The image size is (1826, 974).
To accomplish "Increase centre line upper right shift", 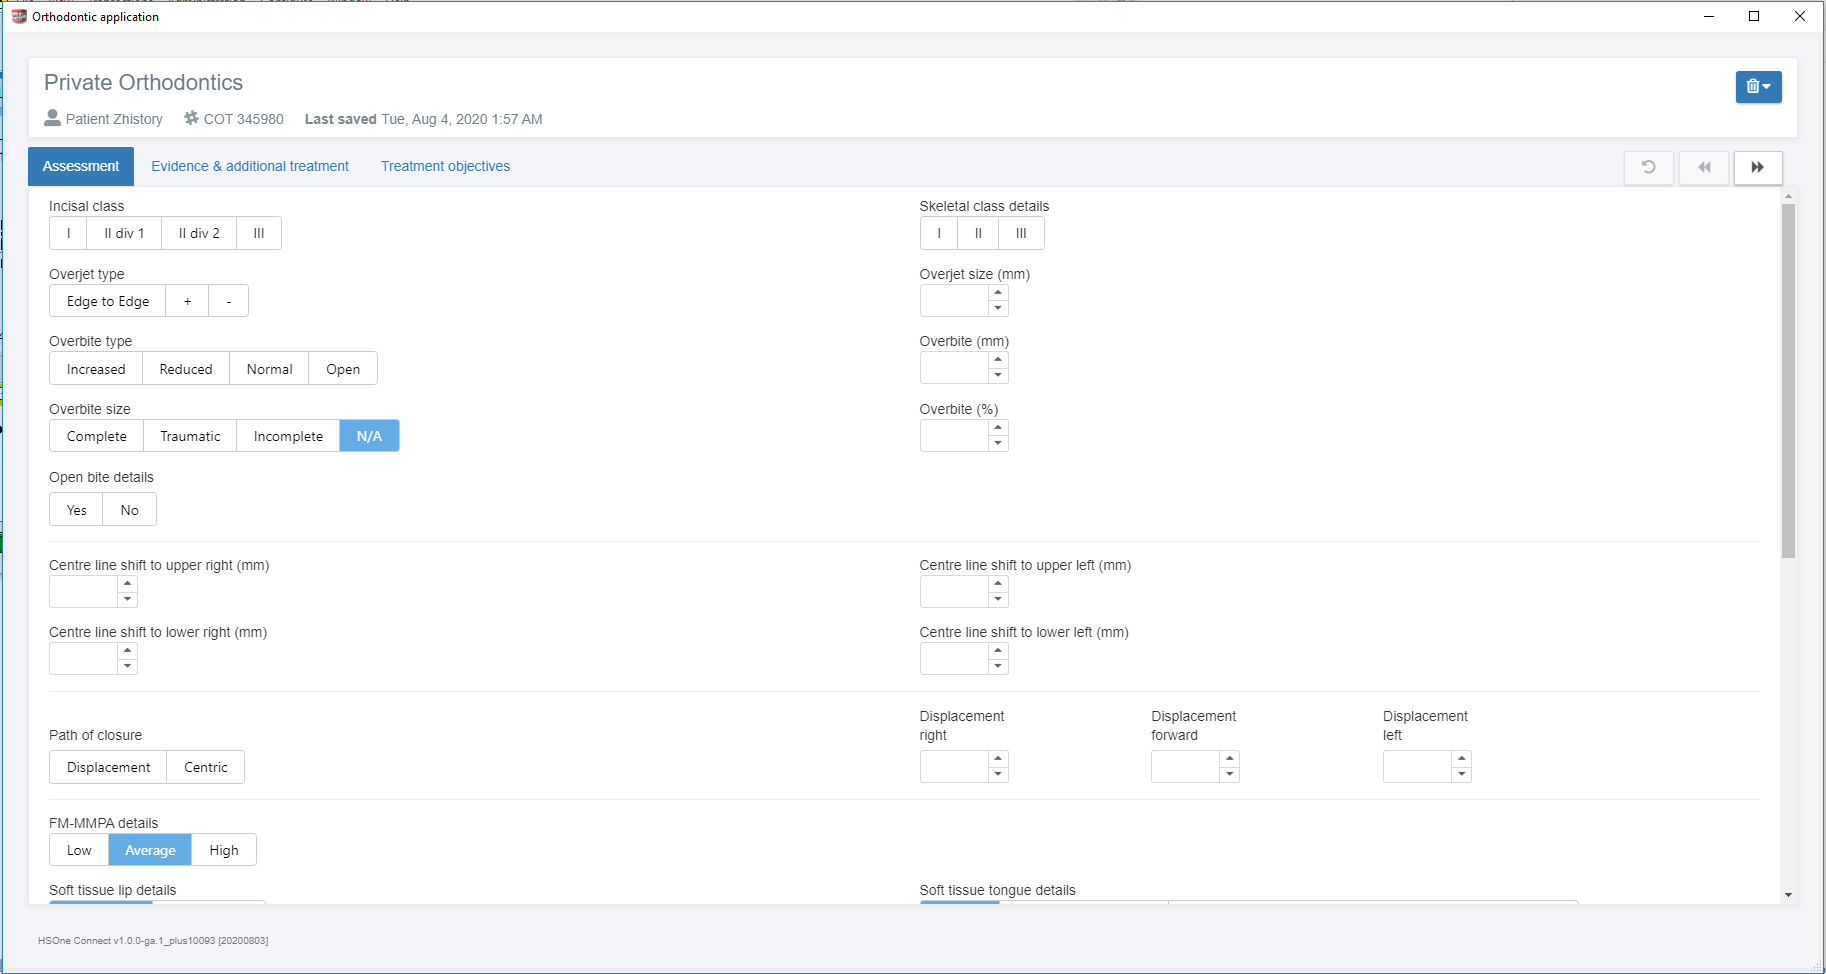I will [x=127, y=584].
